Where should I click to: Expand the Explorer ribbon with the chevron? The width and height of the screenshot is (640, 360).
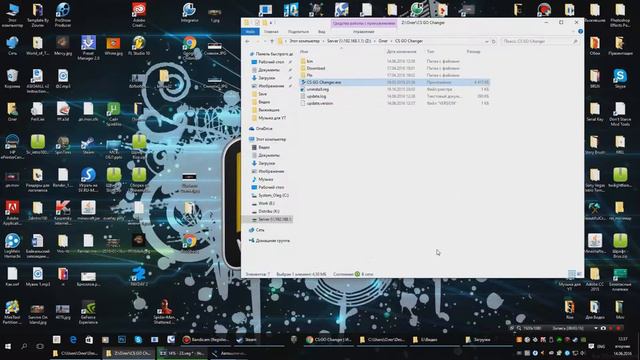573,31
